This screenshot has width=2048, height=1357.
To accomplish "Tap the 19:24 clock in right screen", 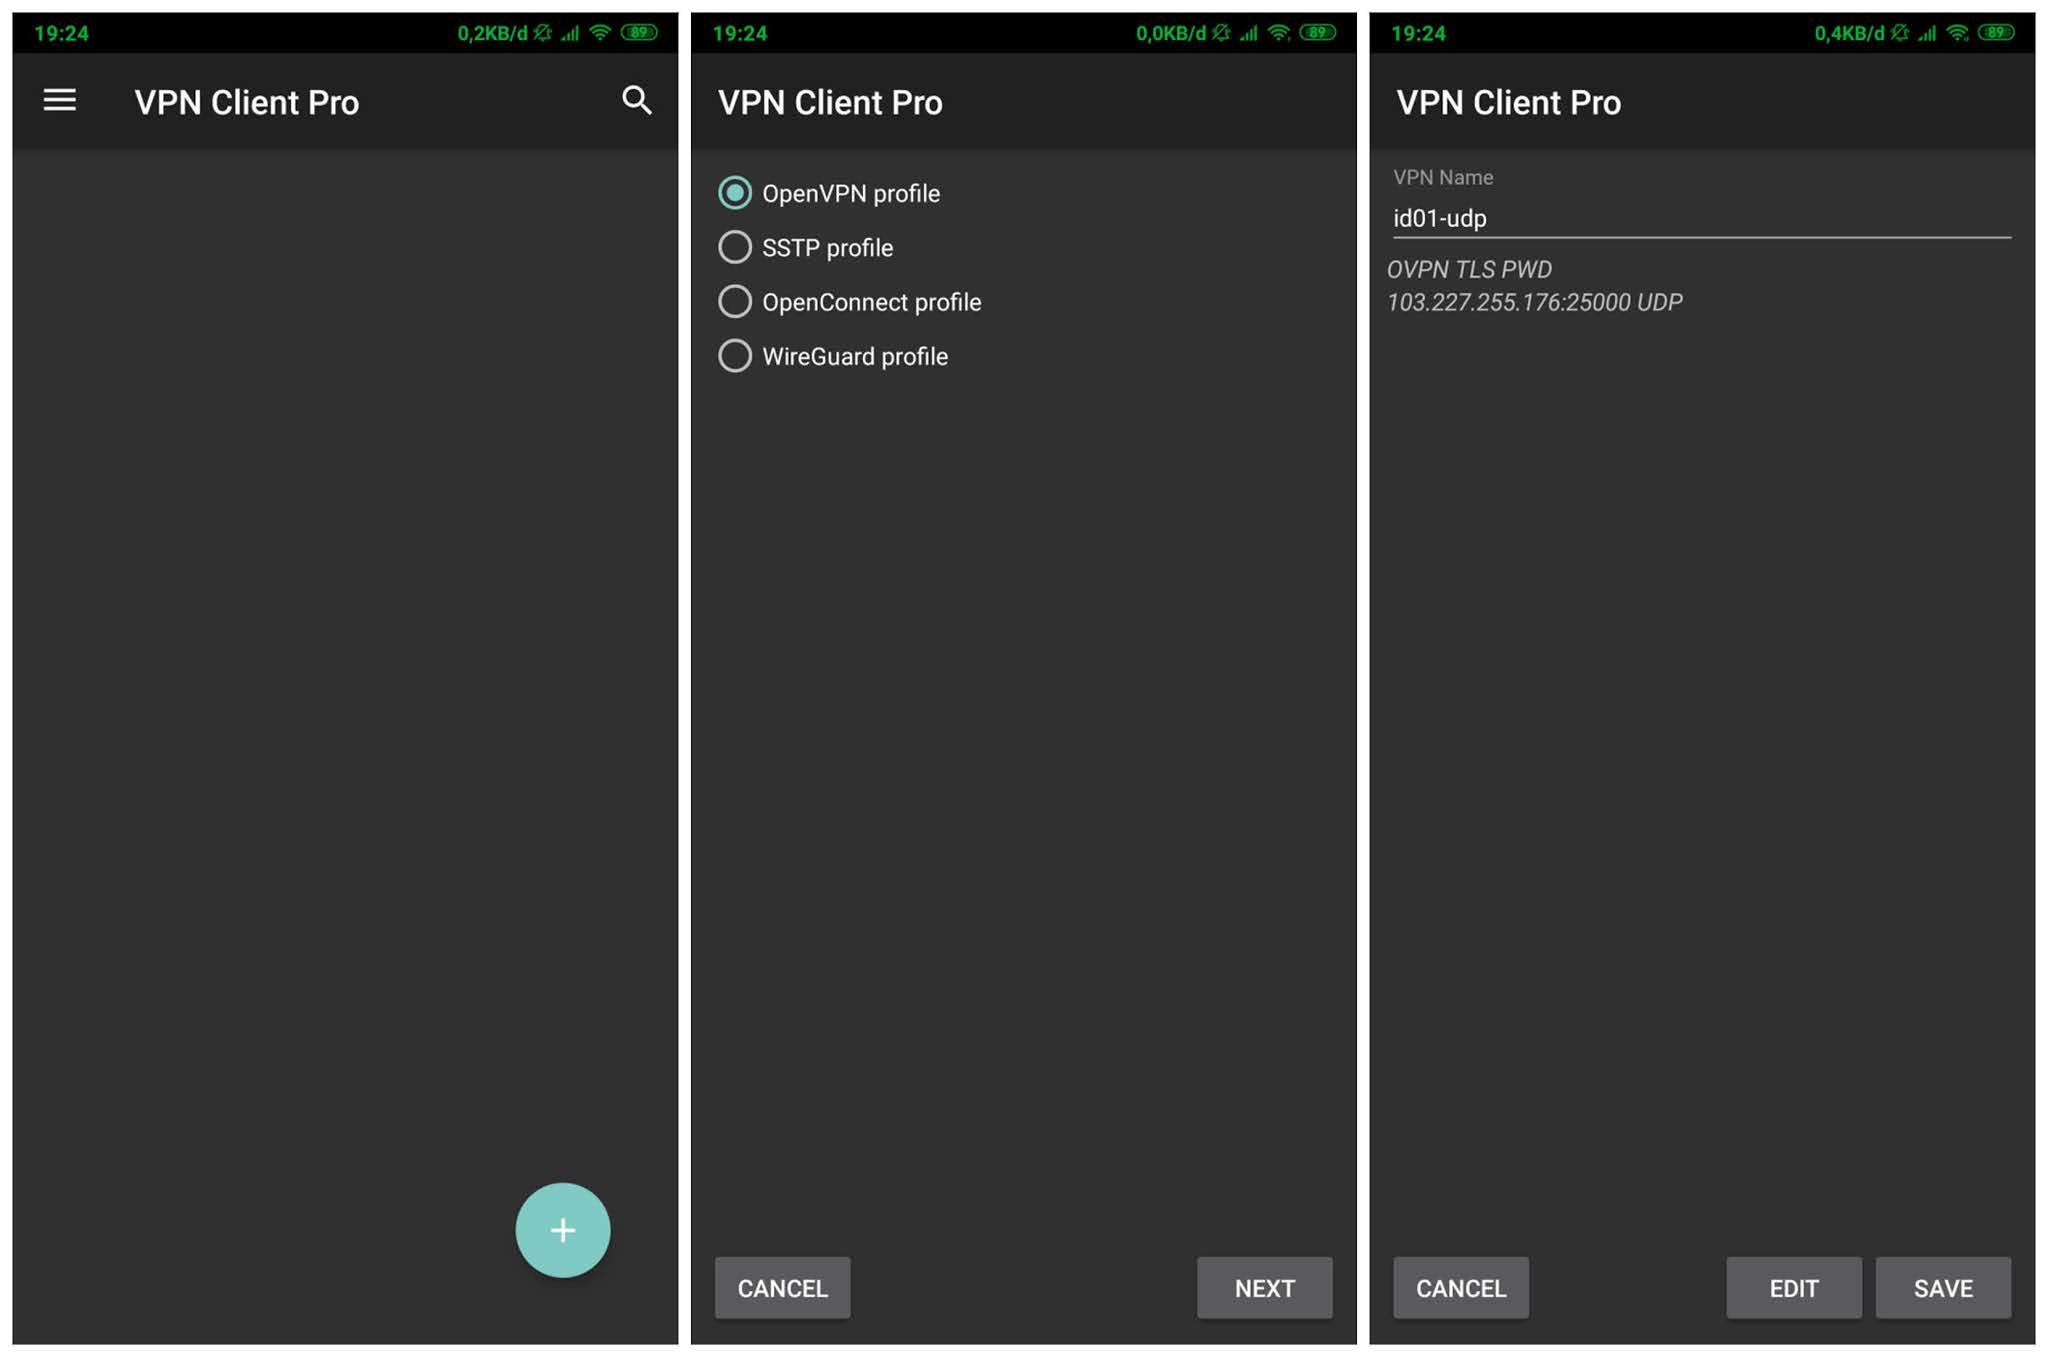I will click(x=1418, y=33).
